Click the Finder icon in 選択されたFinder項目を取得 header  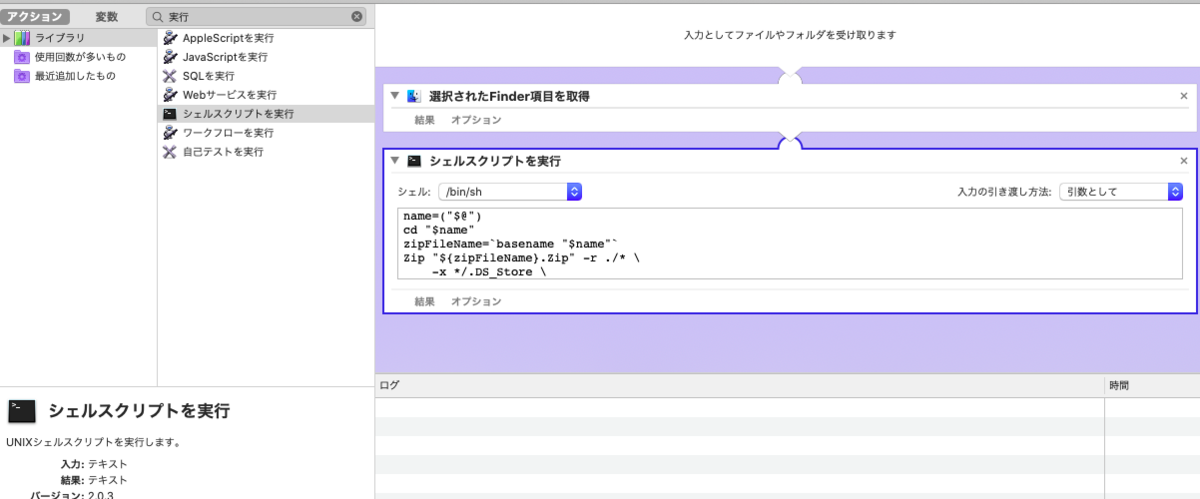[415, 96]
